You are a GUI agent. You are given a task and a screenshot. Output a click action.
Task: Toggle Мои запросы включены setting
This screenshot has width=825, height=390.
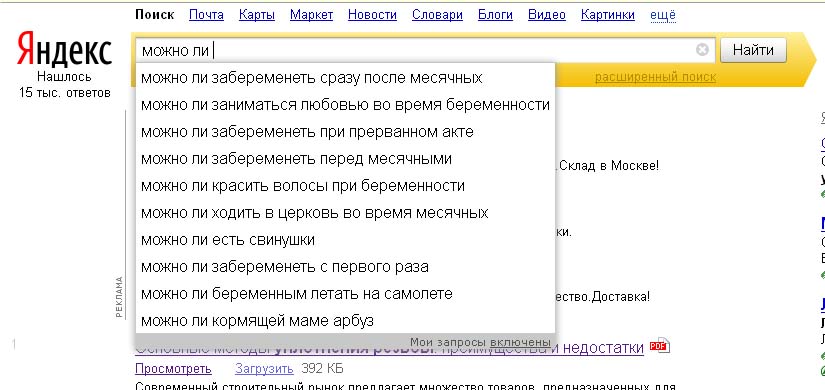pos(520,342)
